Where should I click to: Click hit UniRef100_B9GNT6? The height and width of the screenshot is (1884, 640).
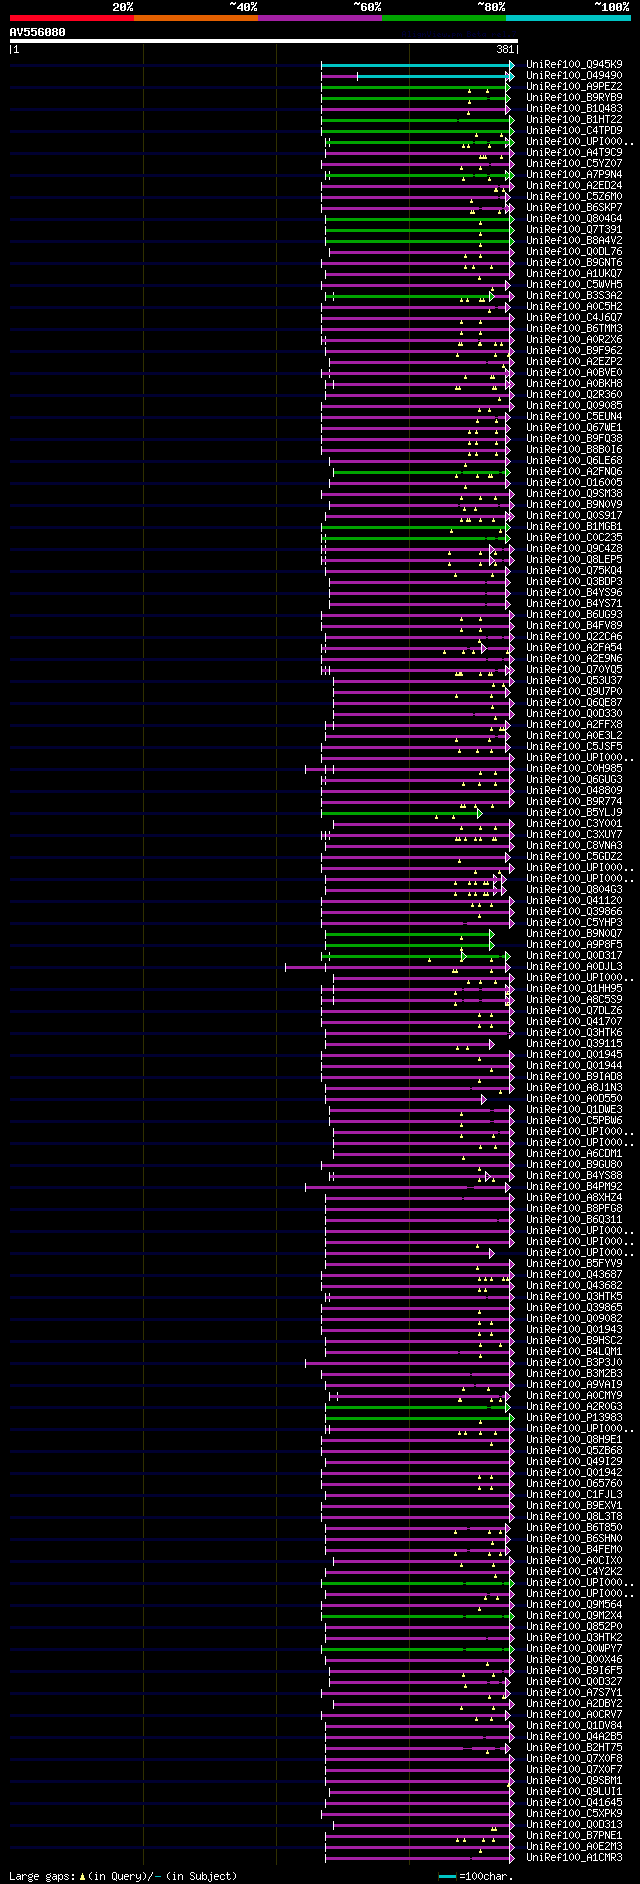point(574,262)
